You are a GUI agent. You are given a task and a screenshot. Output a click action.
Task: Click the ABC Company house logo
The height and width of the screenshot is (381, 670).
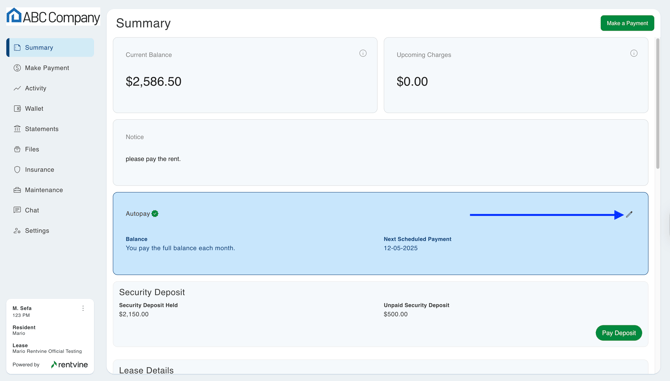(x=14, y=16)
